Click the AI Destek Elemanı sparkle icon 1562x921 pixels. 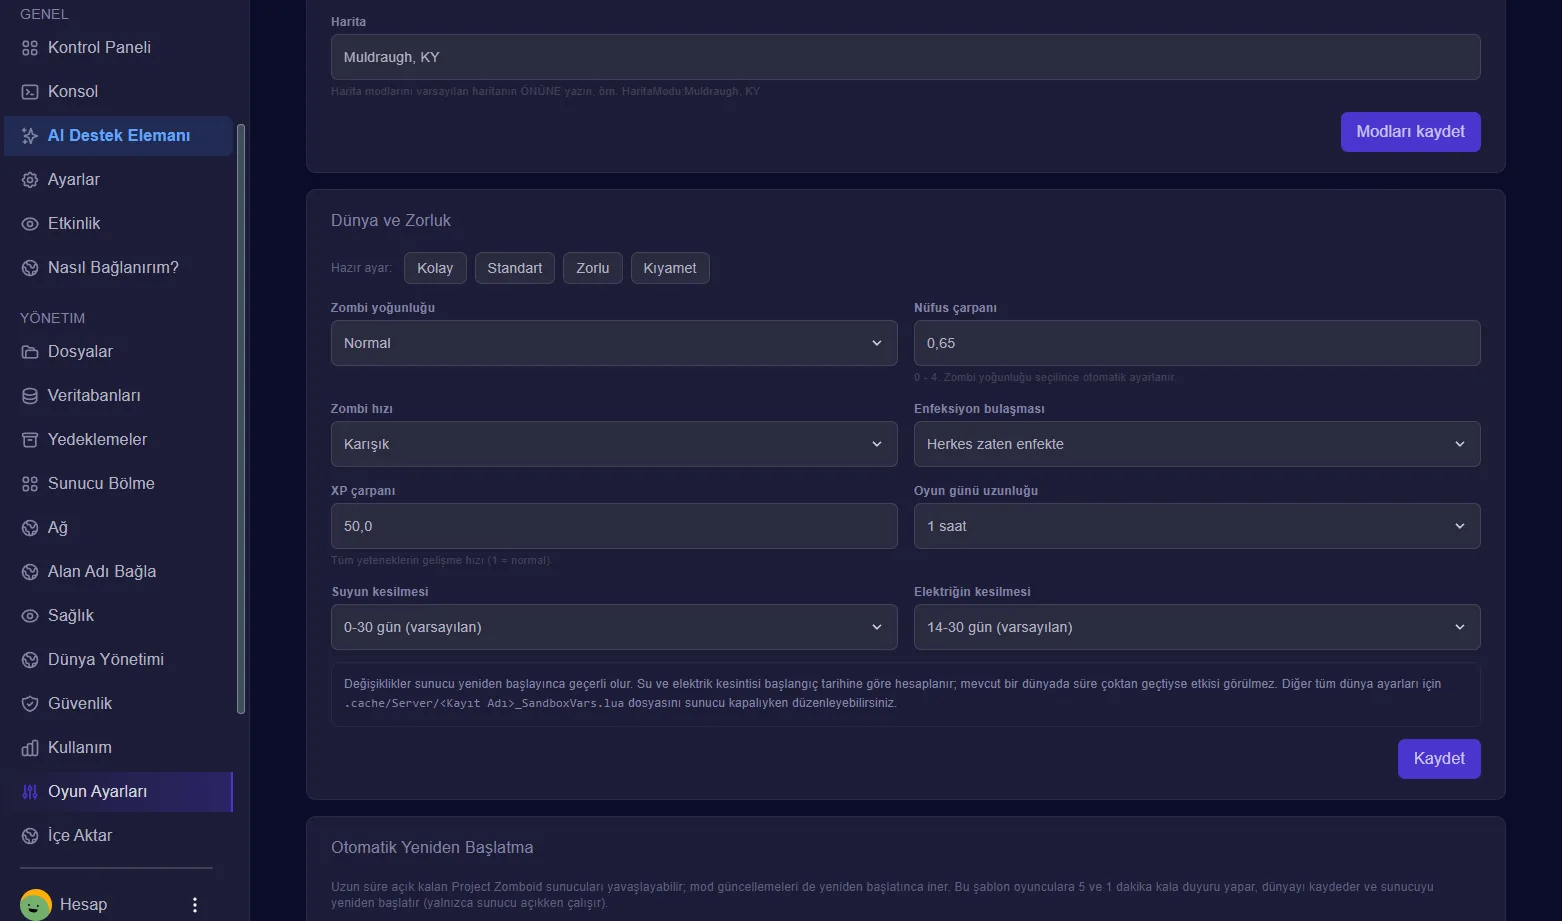30,136
